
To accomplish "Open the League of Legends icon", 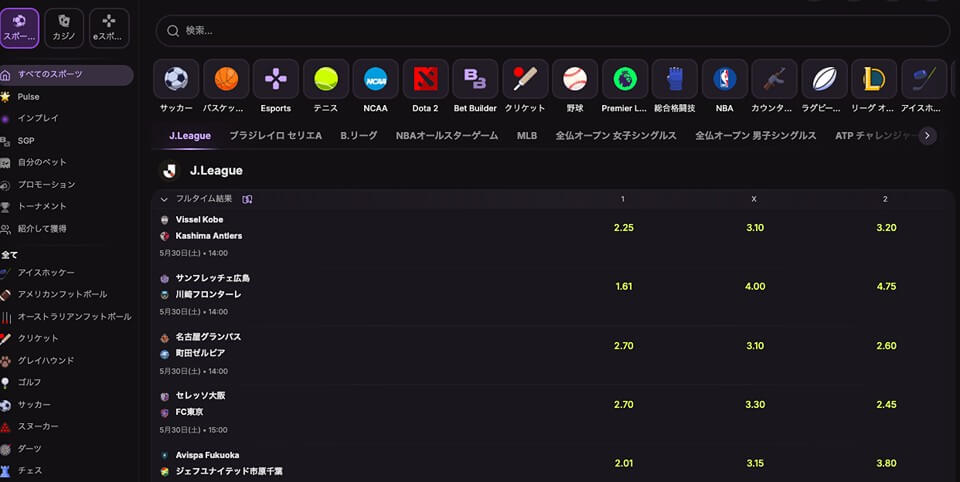I will point(874,79).
